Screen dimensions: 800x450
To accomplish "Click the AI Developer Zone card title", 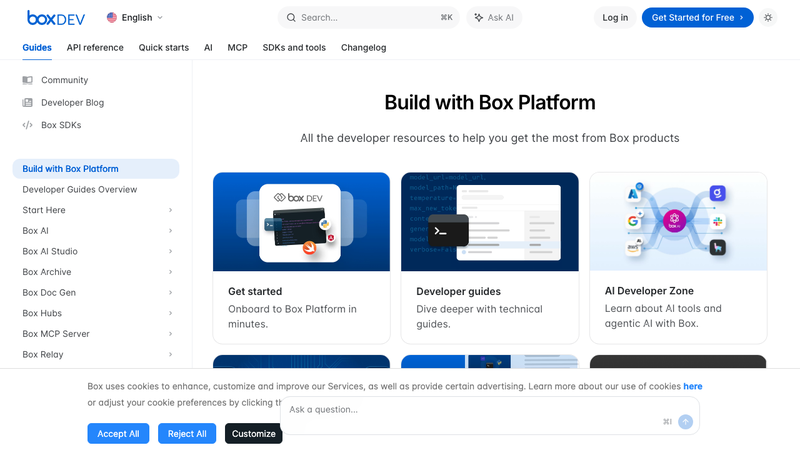I will [x=649, y=291].
